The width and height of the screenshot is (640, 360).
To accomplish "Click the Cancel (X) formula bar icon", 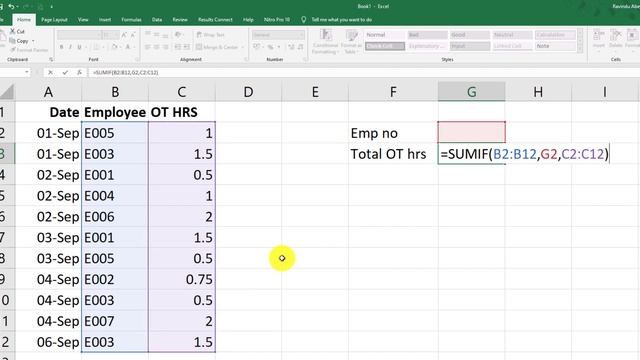I will pos(50,72).
